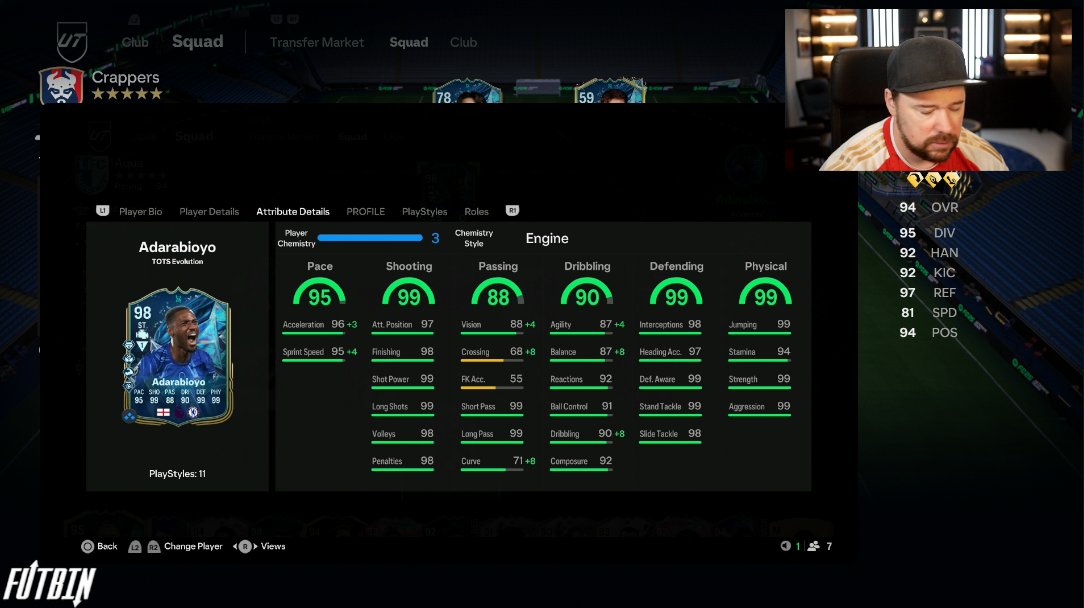Click the right stick Views icon
This screenshot has width=1084, height=608.
pos(245,546)
